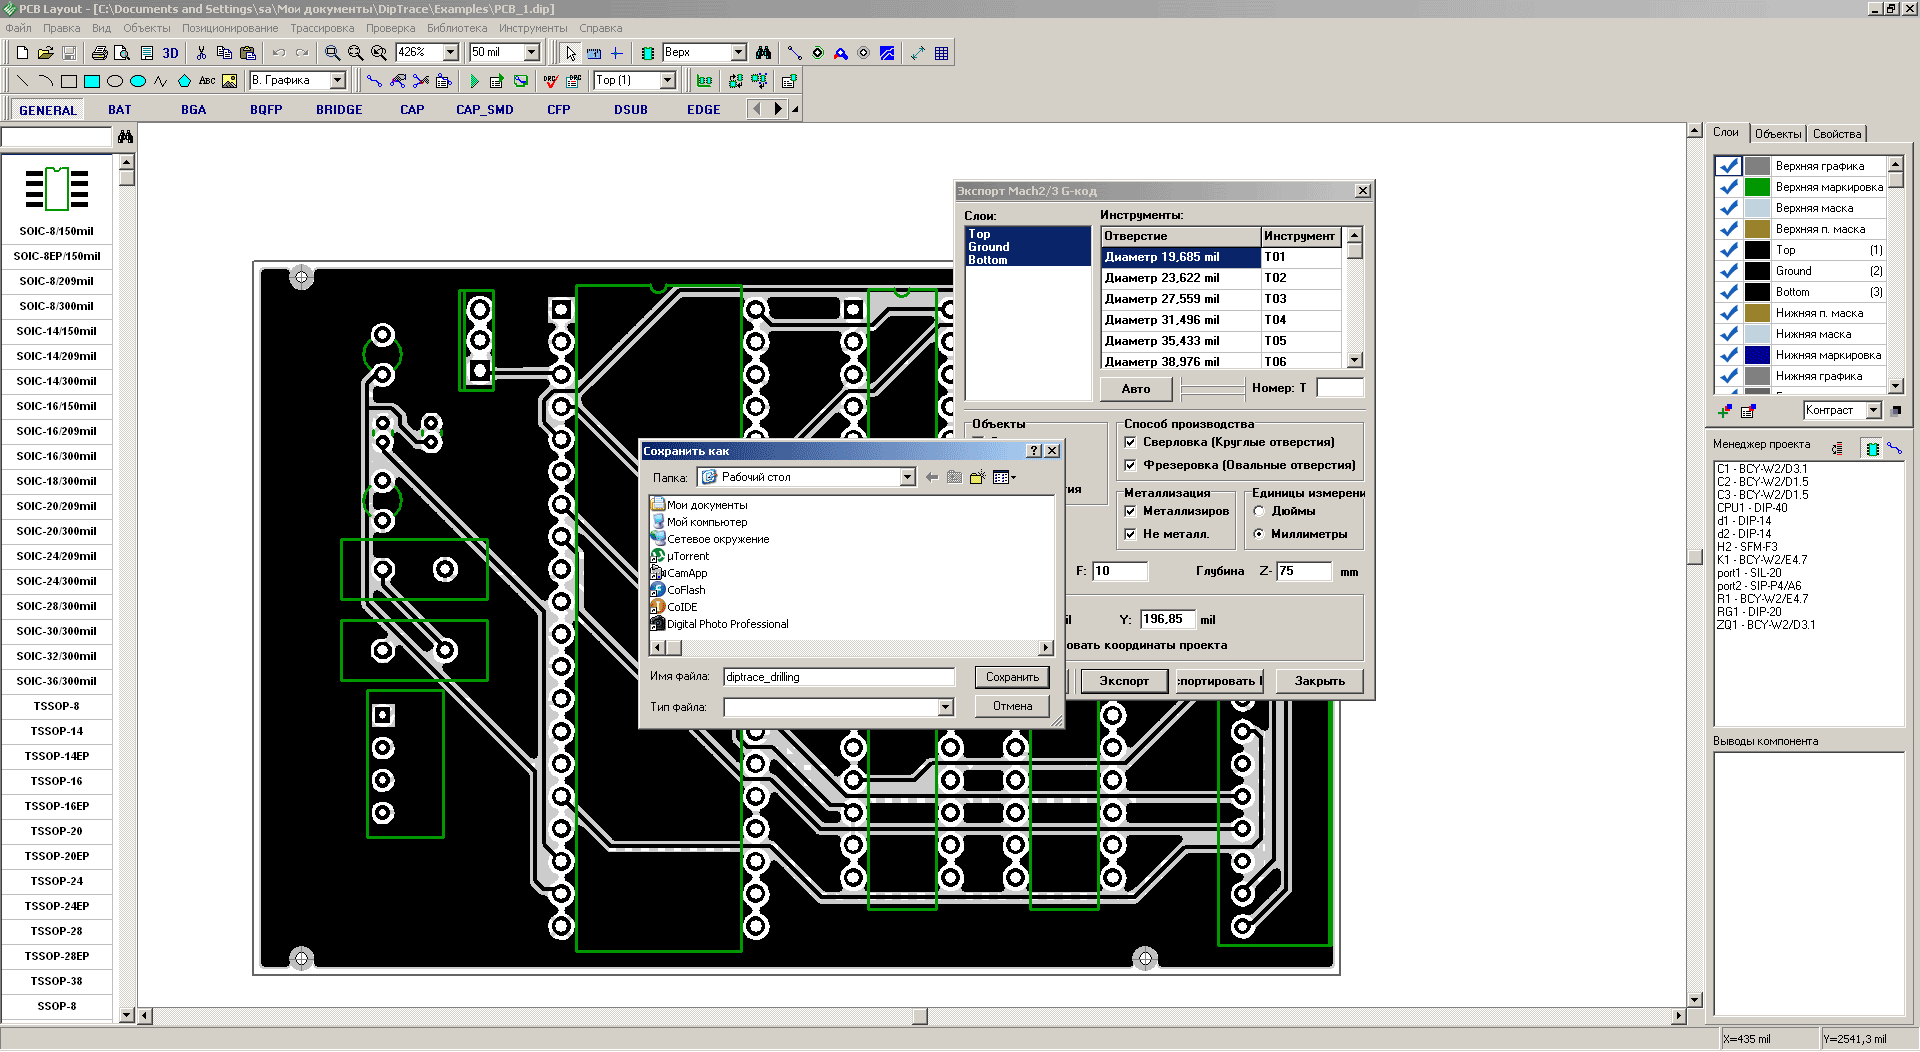The height and width of the screenshot is (1052, 1920).
Task: Click the Закрыть button in export dialog
Action: click(x=1319, y=681)
